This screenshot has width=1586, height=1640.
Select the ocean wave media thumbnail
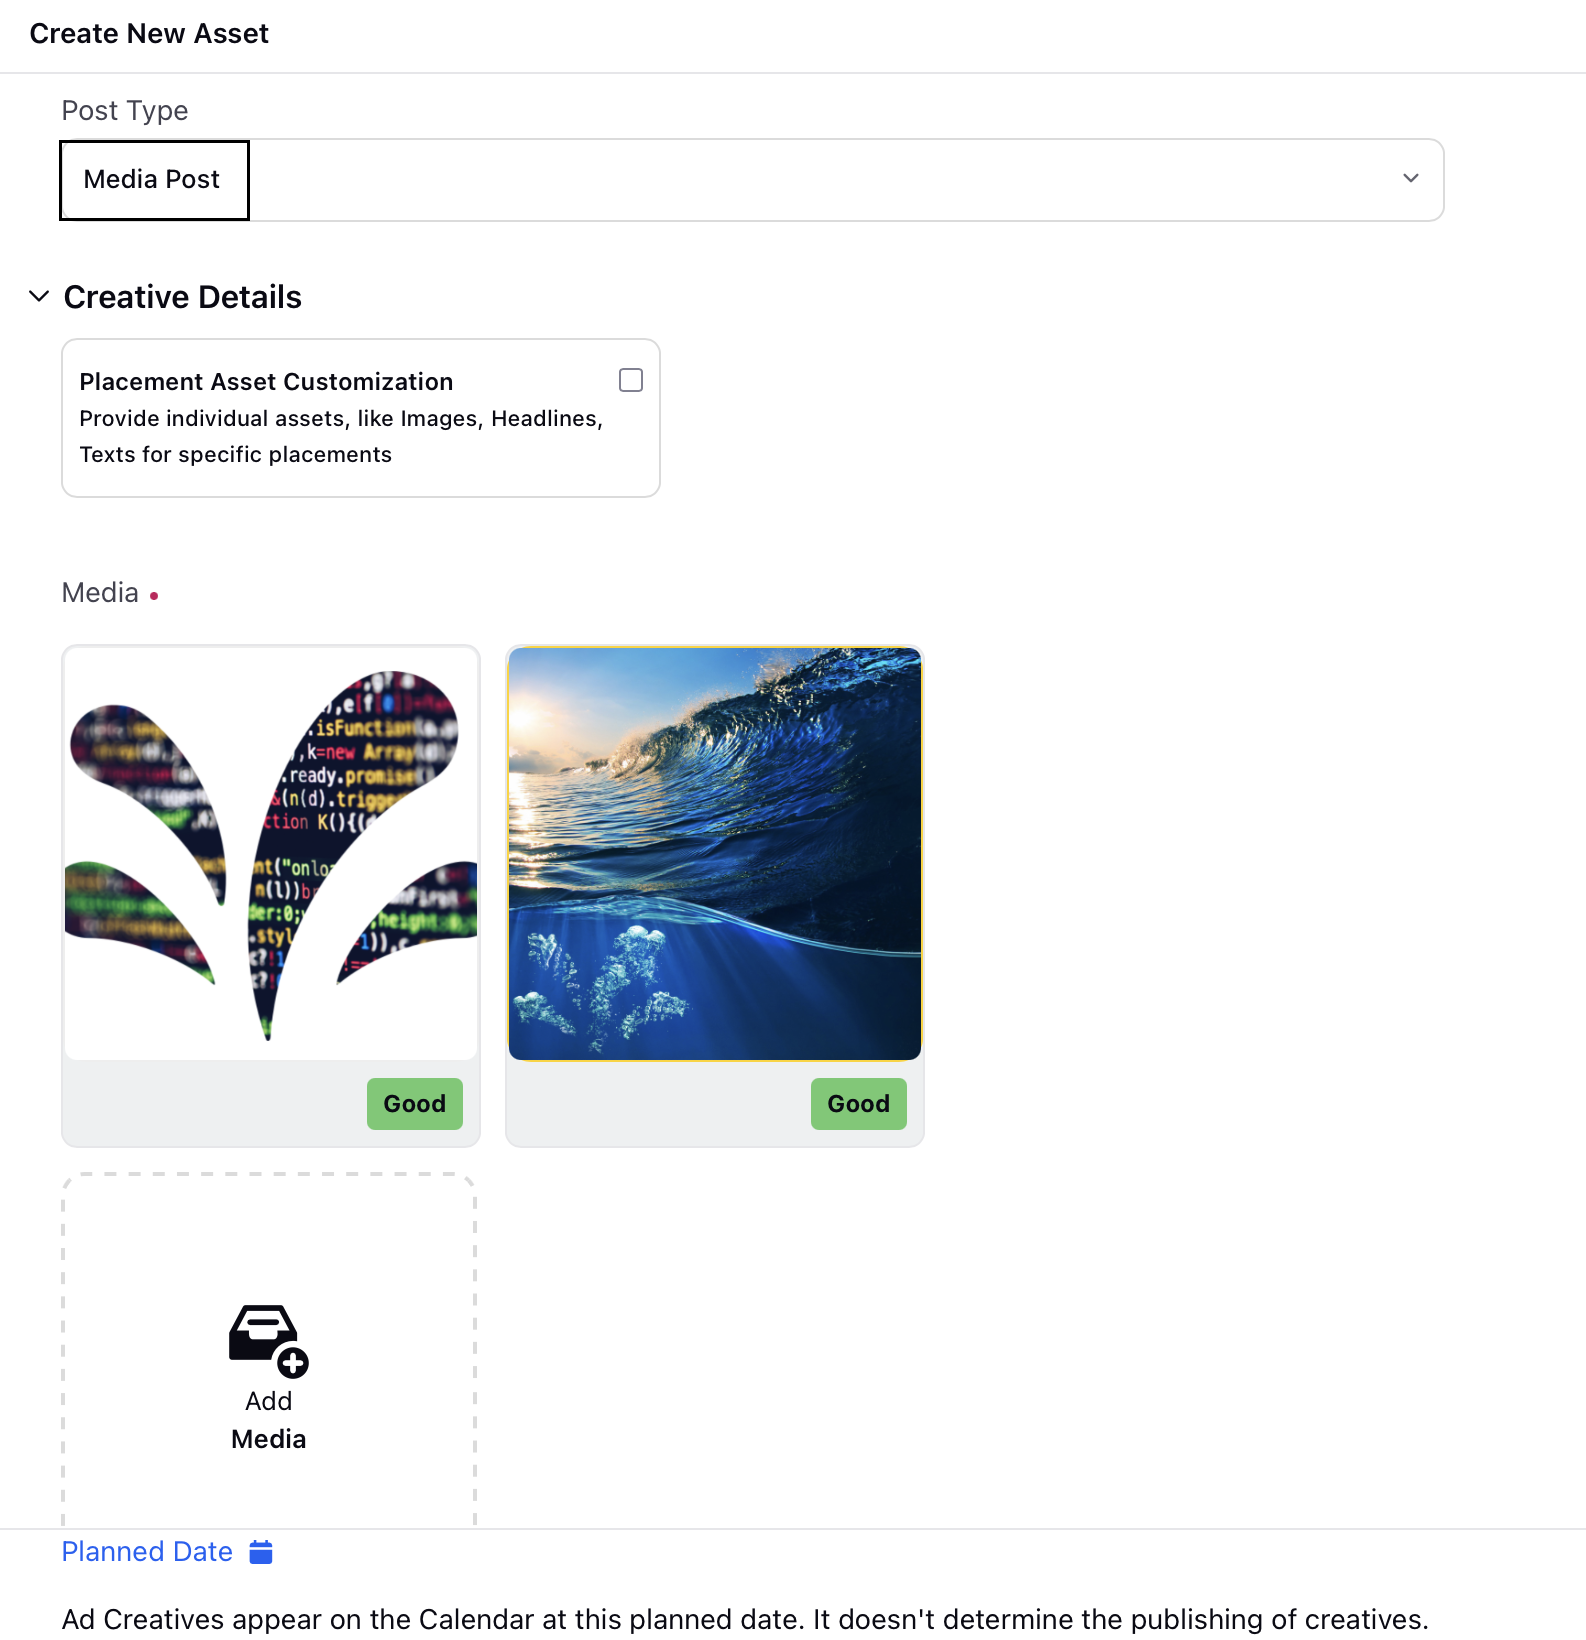pyautogui.click(x=715, y=853)
